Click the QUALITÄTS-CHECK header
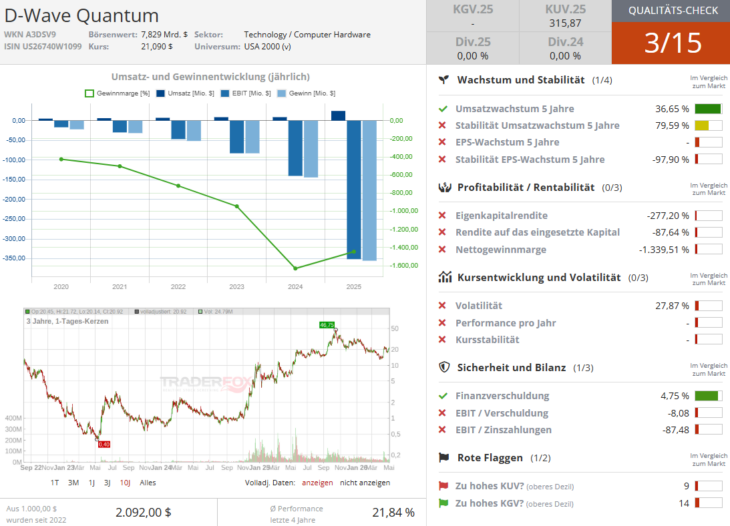This screenshot has height=526, width=730. [673, 11]
